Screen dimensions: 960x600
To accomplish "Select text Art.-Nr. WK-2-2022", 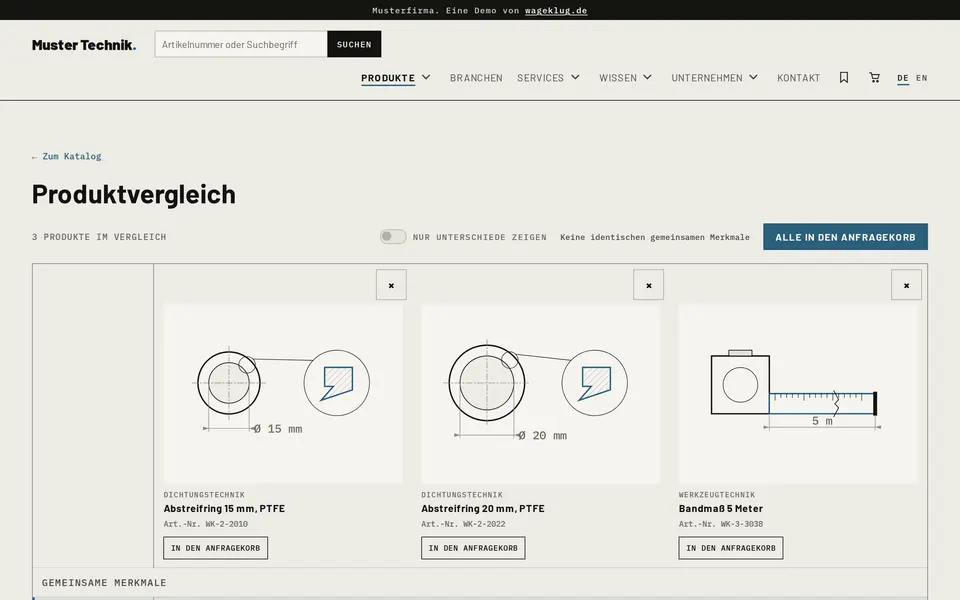I will pyautogui.click(x=463, y=524).
